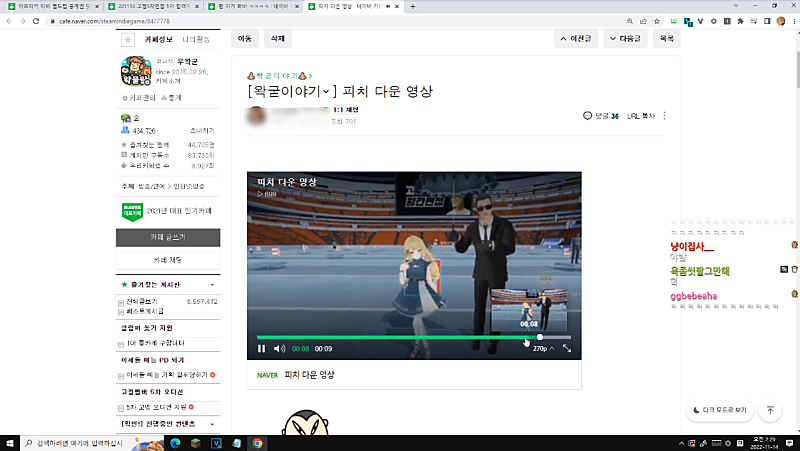Viewport: 800px width, 451px height.
Task: Switch to the 나의활동 tab
Action: pos(196,40)
